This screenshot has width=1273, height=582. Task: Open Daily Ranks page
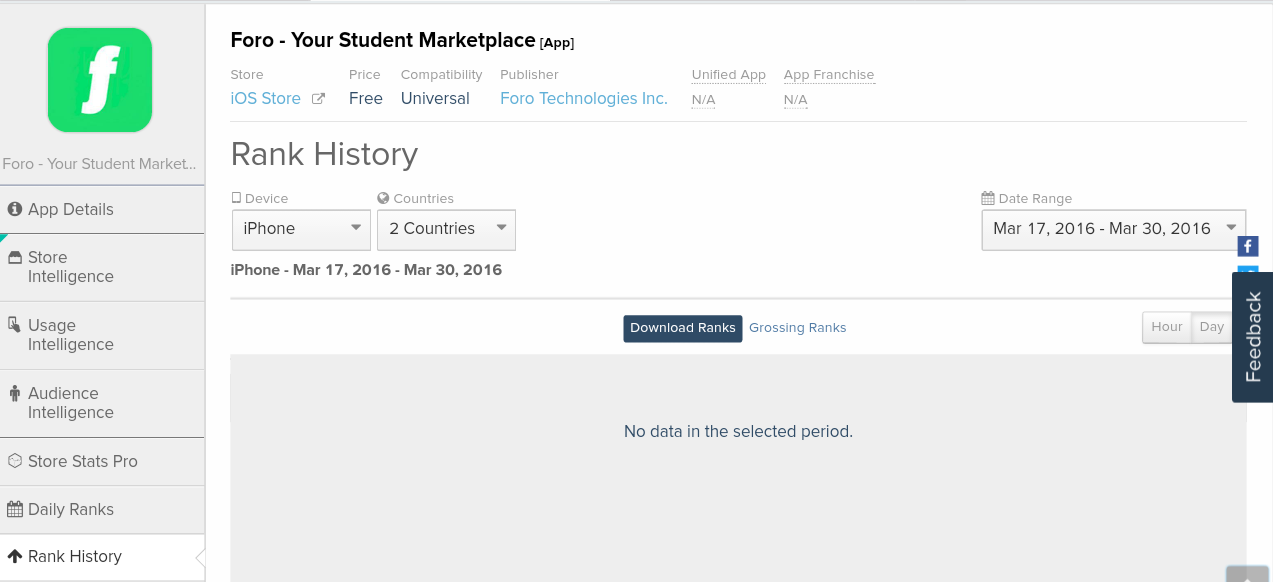(x=70, y=509)
